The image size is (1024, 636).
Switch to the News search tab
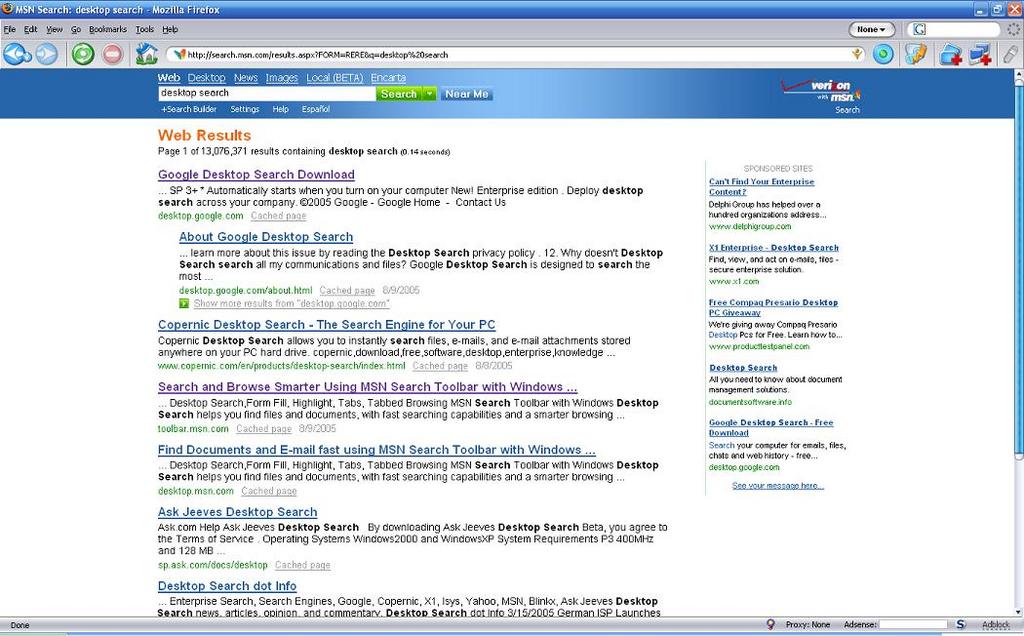(x=246, y=78)
